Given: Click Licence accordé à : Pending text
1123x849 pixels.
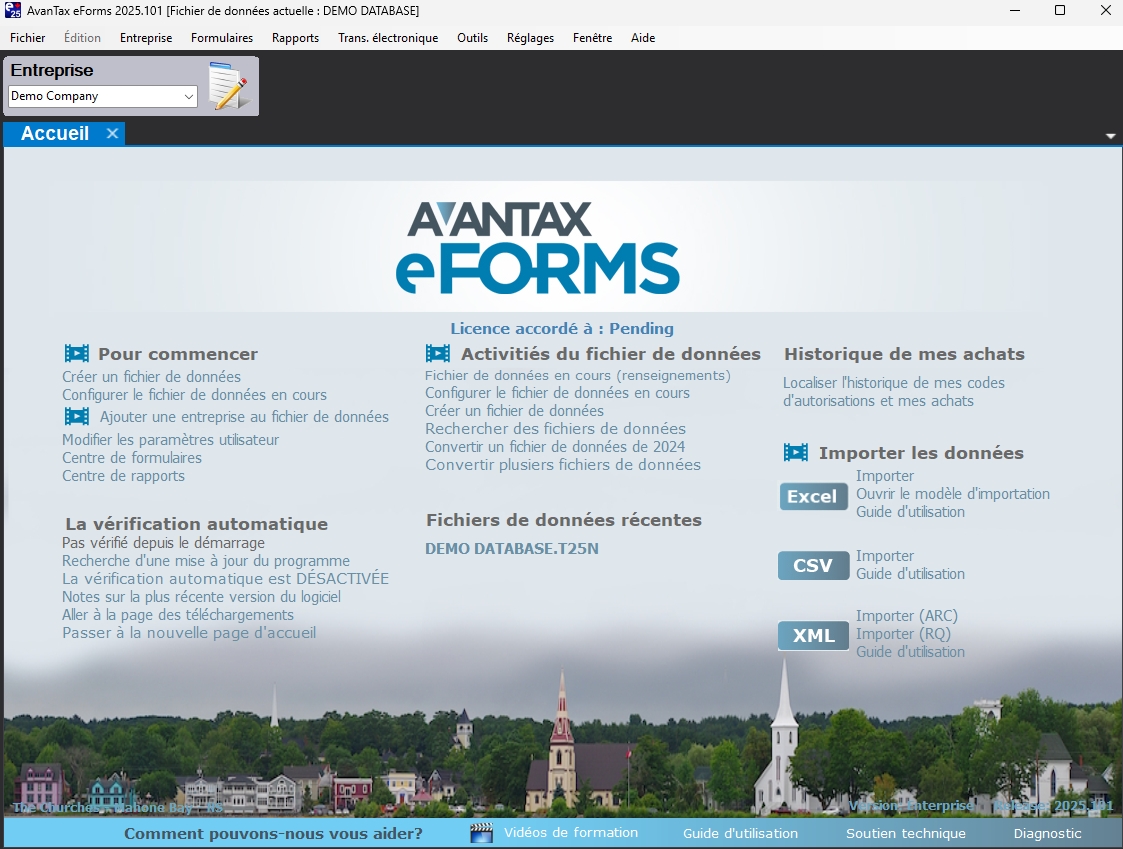Looking at the screenshot, I should [x=562, y=328].
